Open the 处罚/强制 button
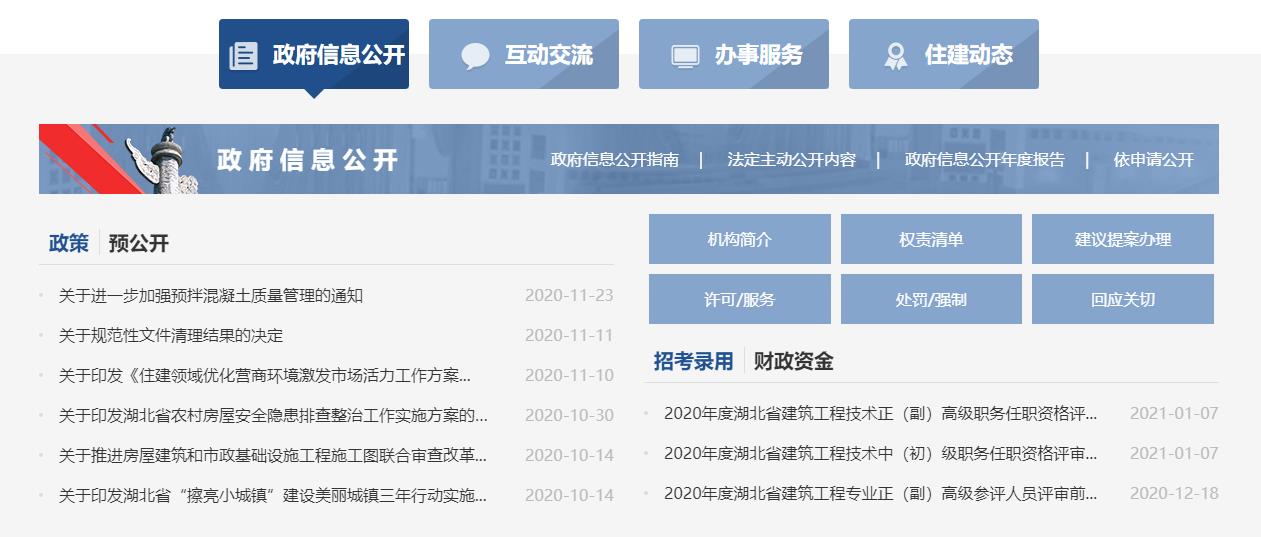The height and width of the screenshot is (537, 1261). click(x=931, y=299)
